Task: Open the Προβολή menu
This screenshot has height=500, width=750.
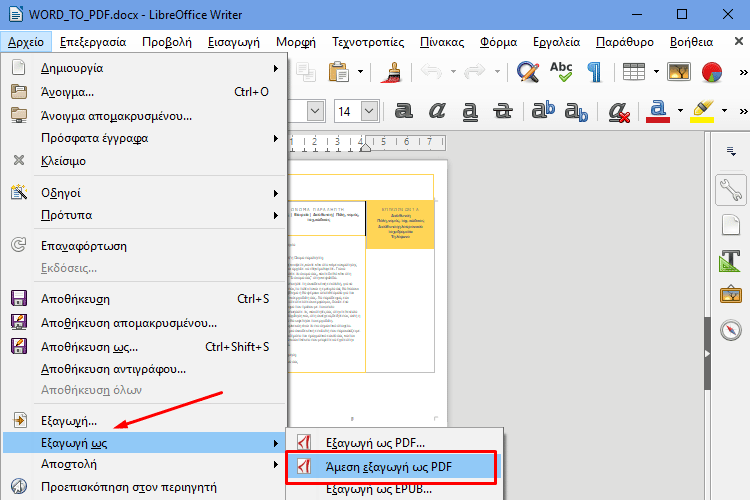Action: click(167, 42)
